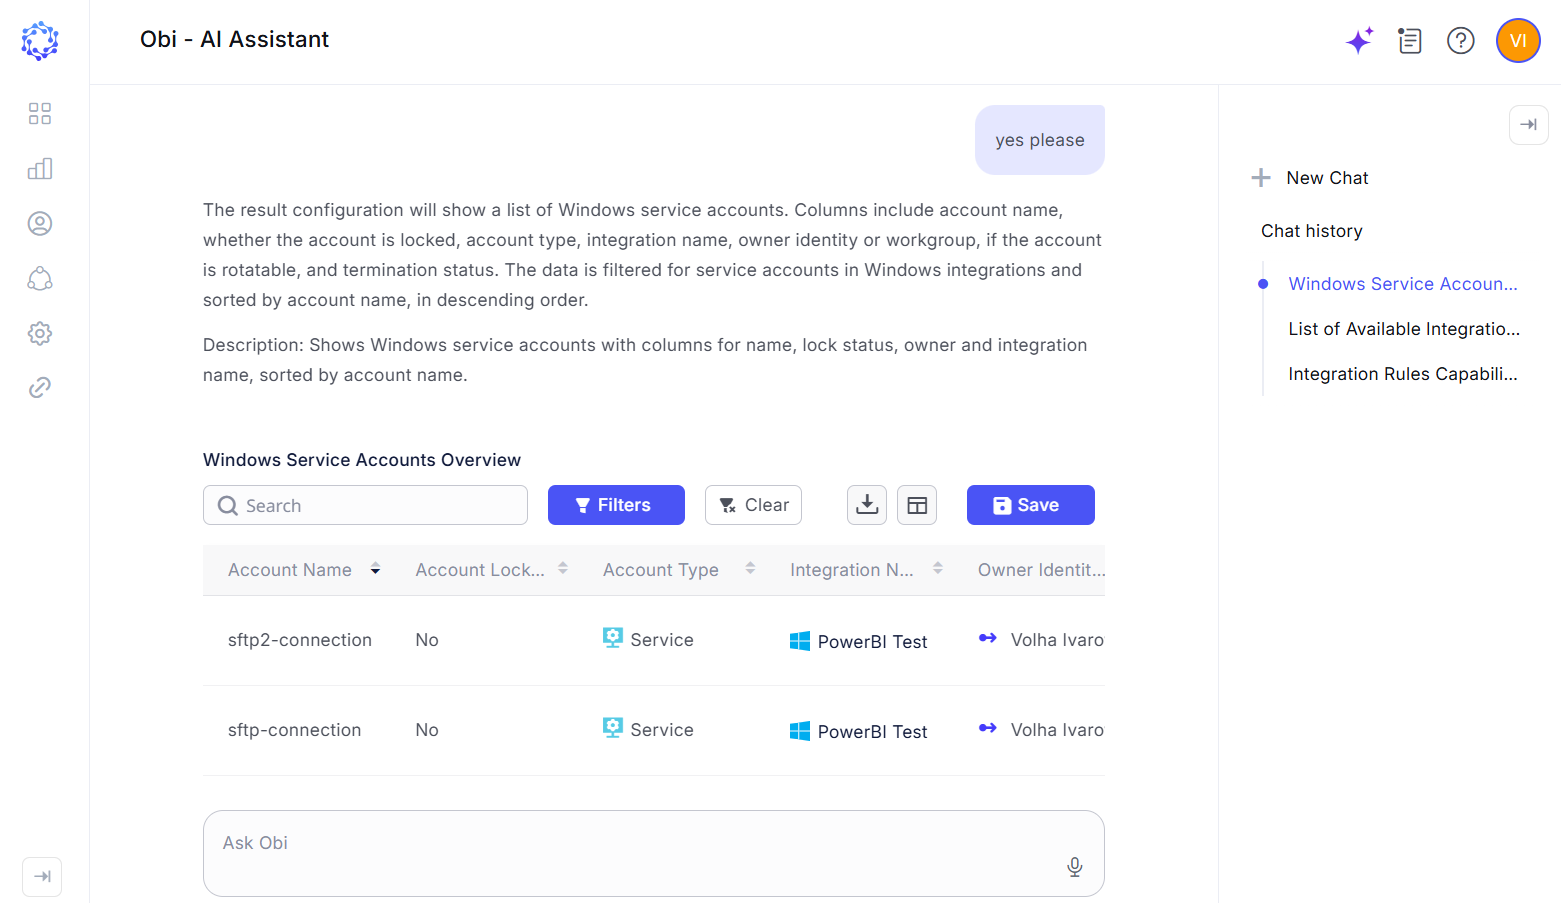This screenshot has height=903, width=1561.
Task: Open the Obi assistant sidebar icon
Action: [40, 278]
